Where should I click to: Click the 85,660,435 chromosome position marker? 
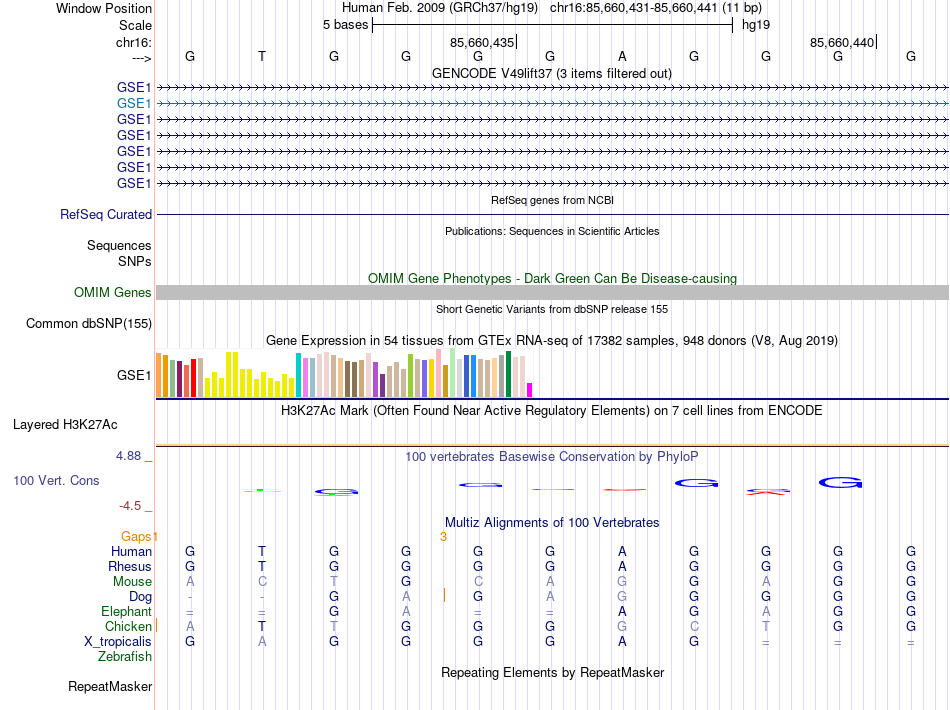tap(482, 42)
